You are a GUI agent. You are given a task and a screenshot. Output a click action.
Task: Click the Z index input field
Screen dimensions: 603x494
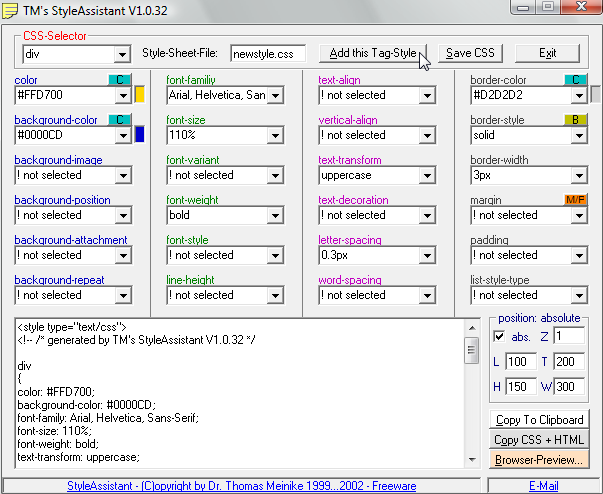tap(569, 336)
